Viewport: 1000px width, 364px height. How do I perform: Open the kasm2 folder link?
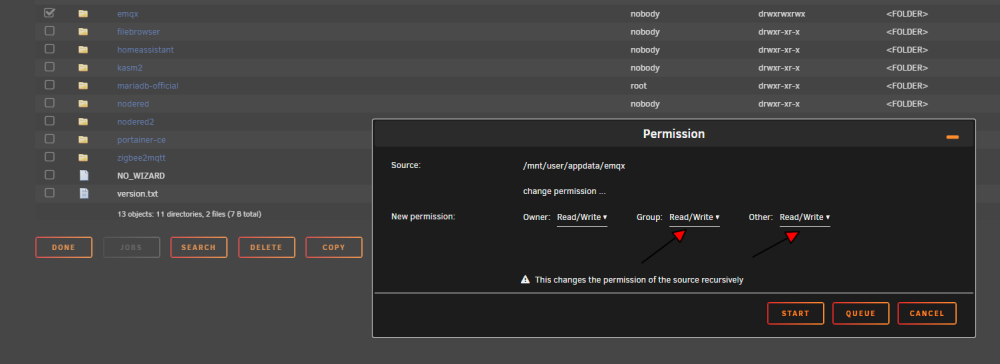[129, 68]
